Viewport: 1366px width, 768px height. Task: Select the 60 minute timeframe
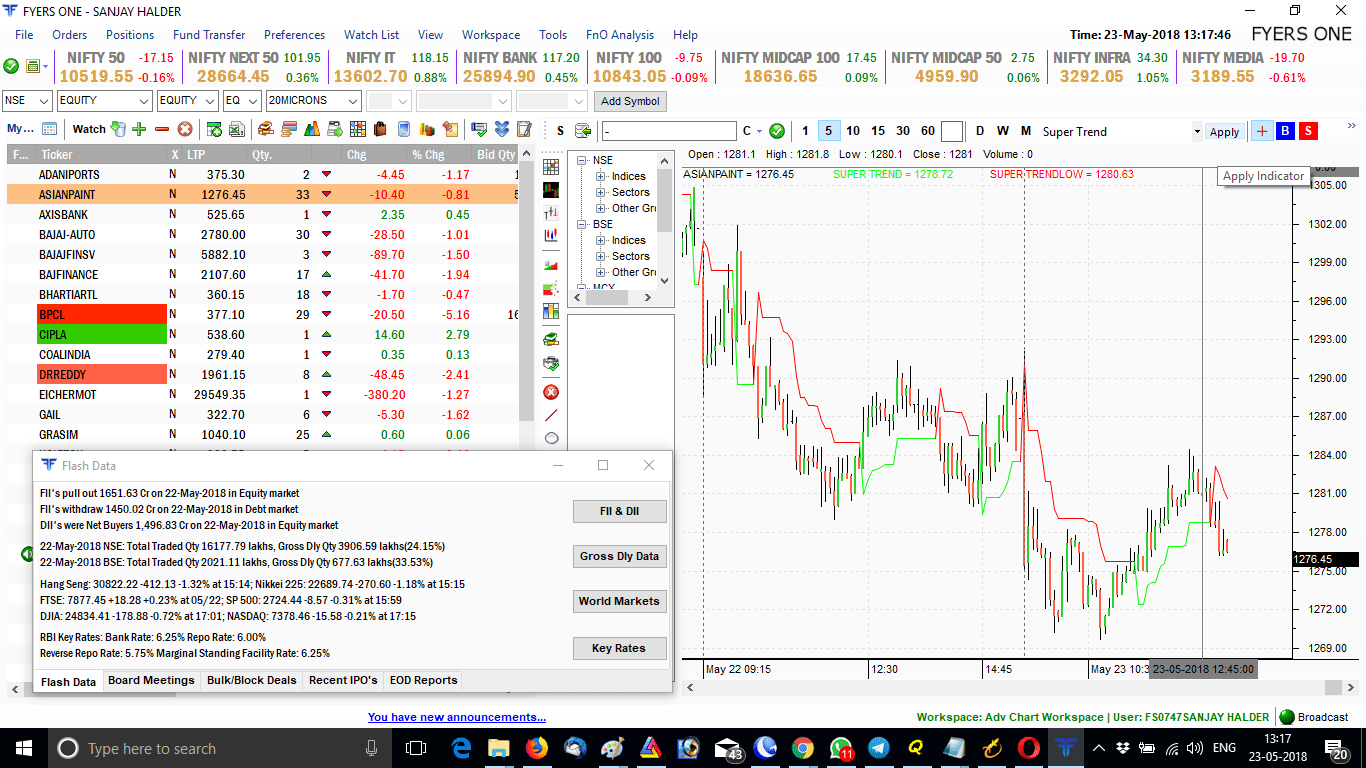[x=928, y=131]
